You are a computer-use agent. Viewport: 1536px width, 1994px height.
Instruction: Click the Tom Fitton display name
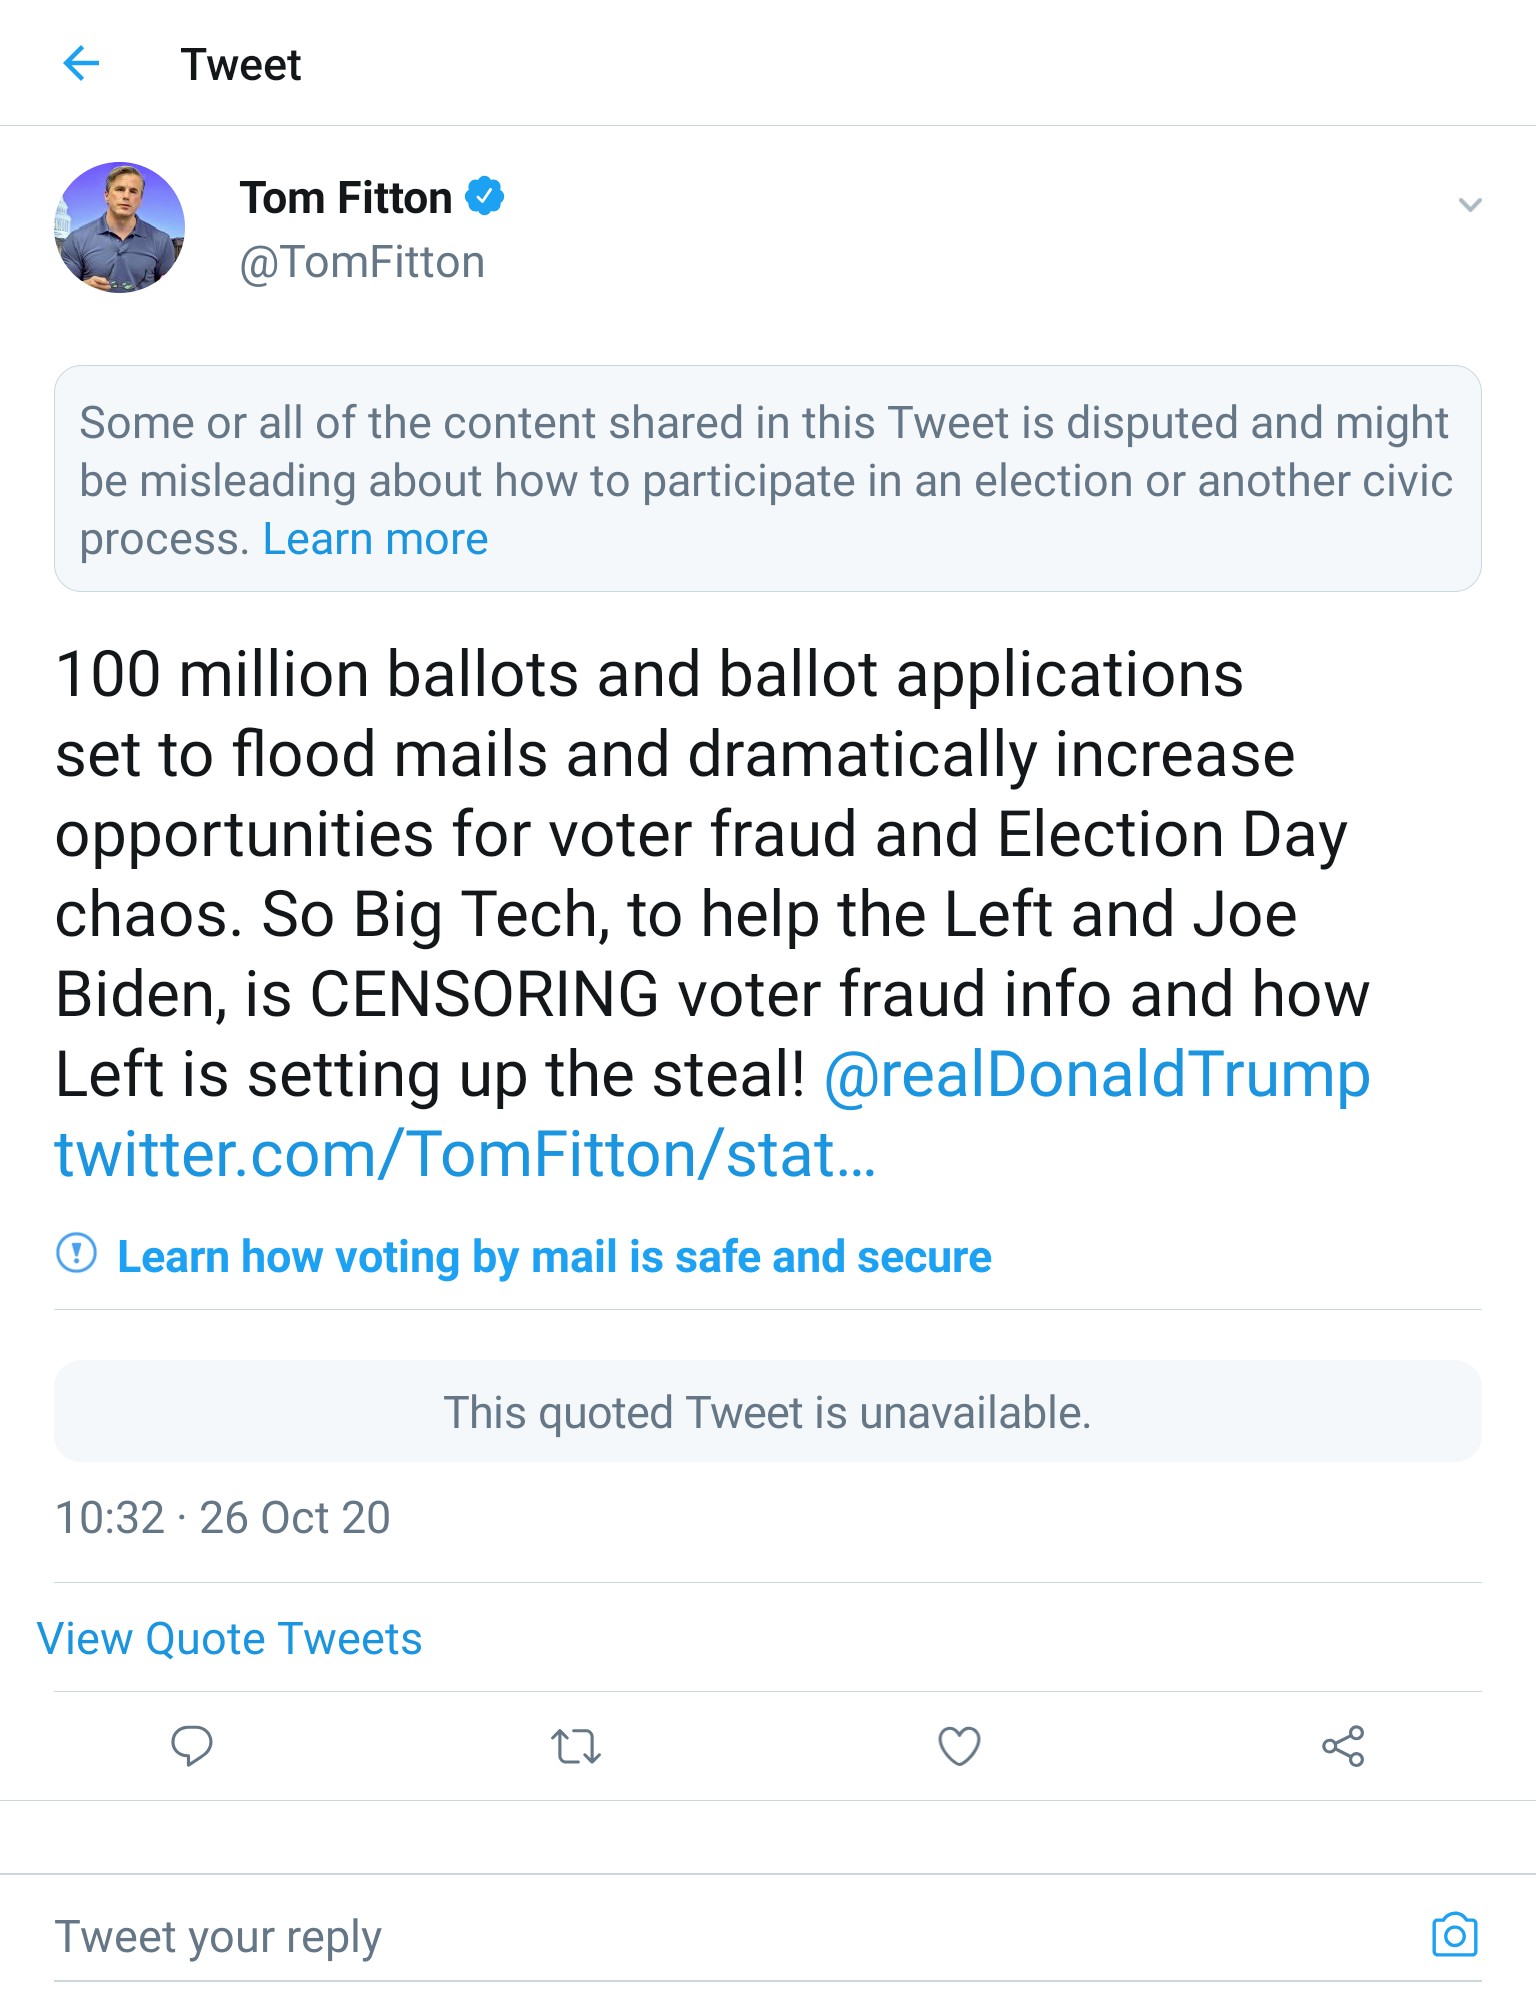tap(346, 198)
